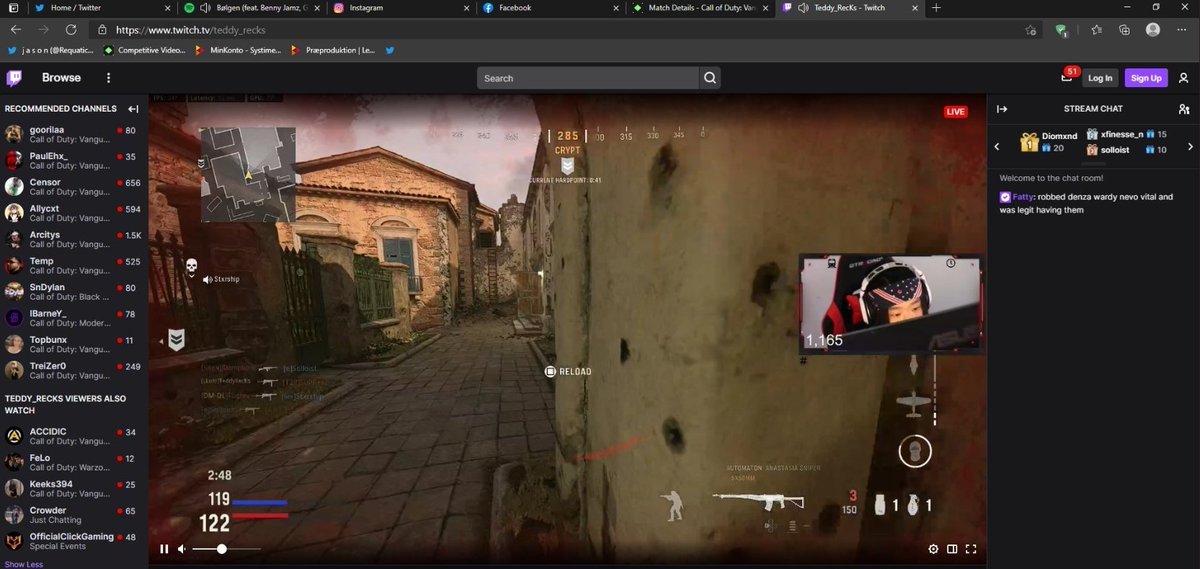Viewport: 1200px width, 569px height.
Task: Open recommended channel Arcitys
Action: coord(72,241)
